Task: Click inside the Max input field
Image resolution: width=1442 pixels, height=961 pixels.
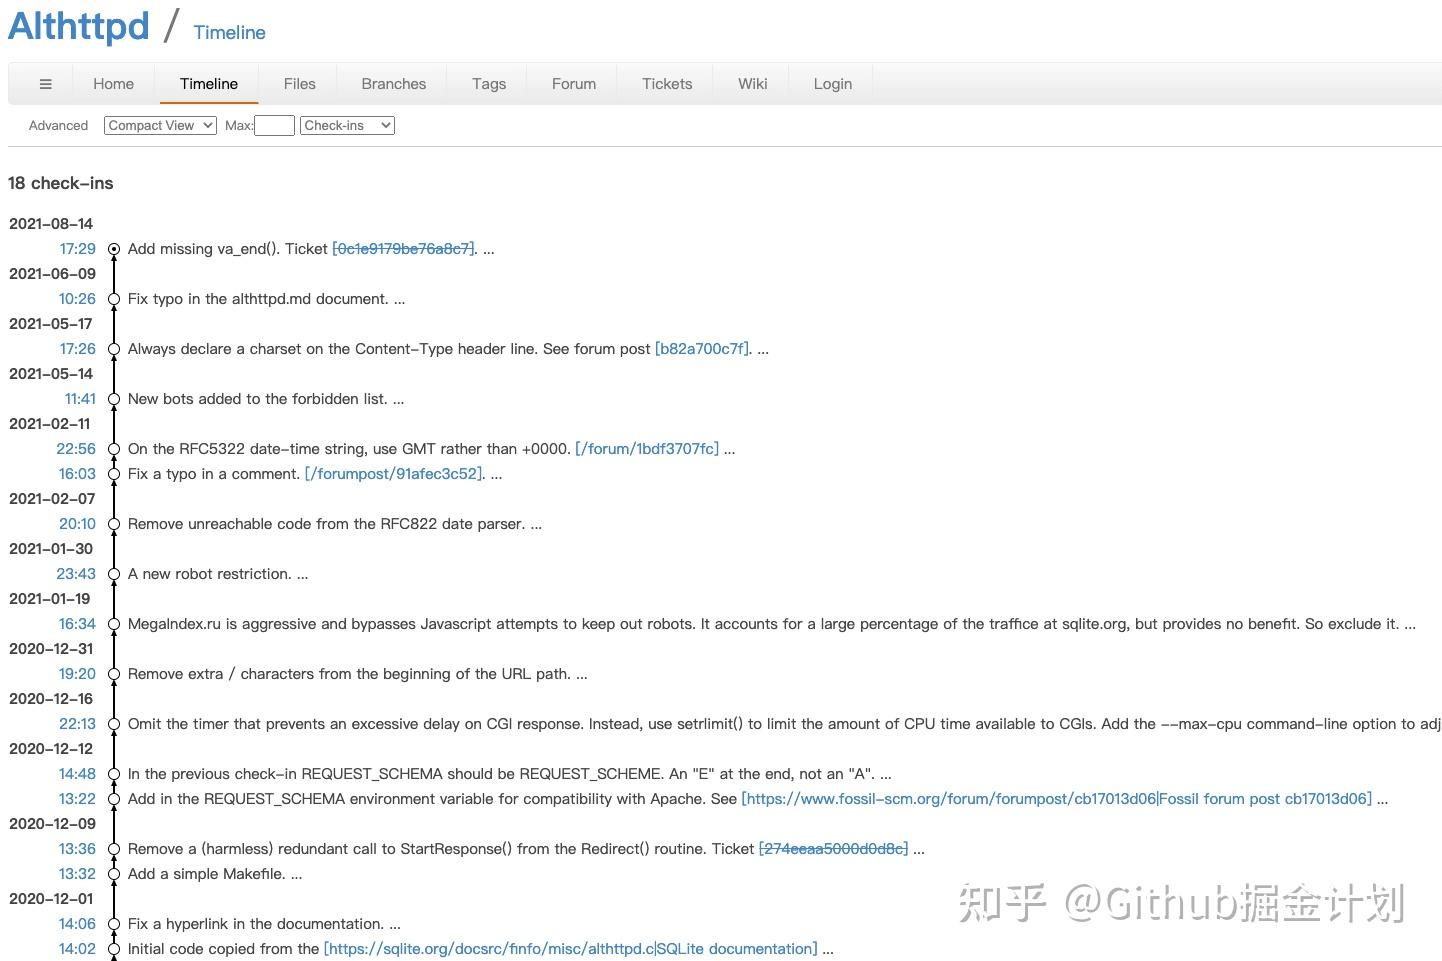Action: click(x=274, y=125)
